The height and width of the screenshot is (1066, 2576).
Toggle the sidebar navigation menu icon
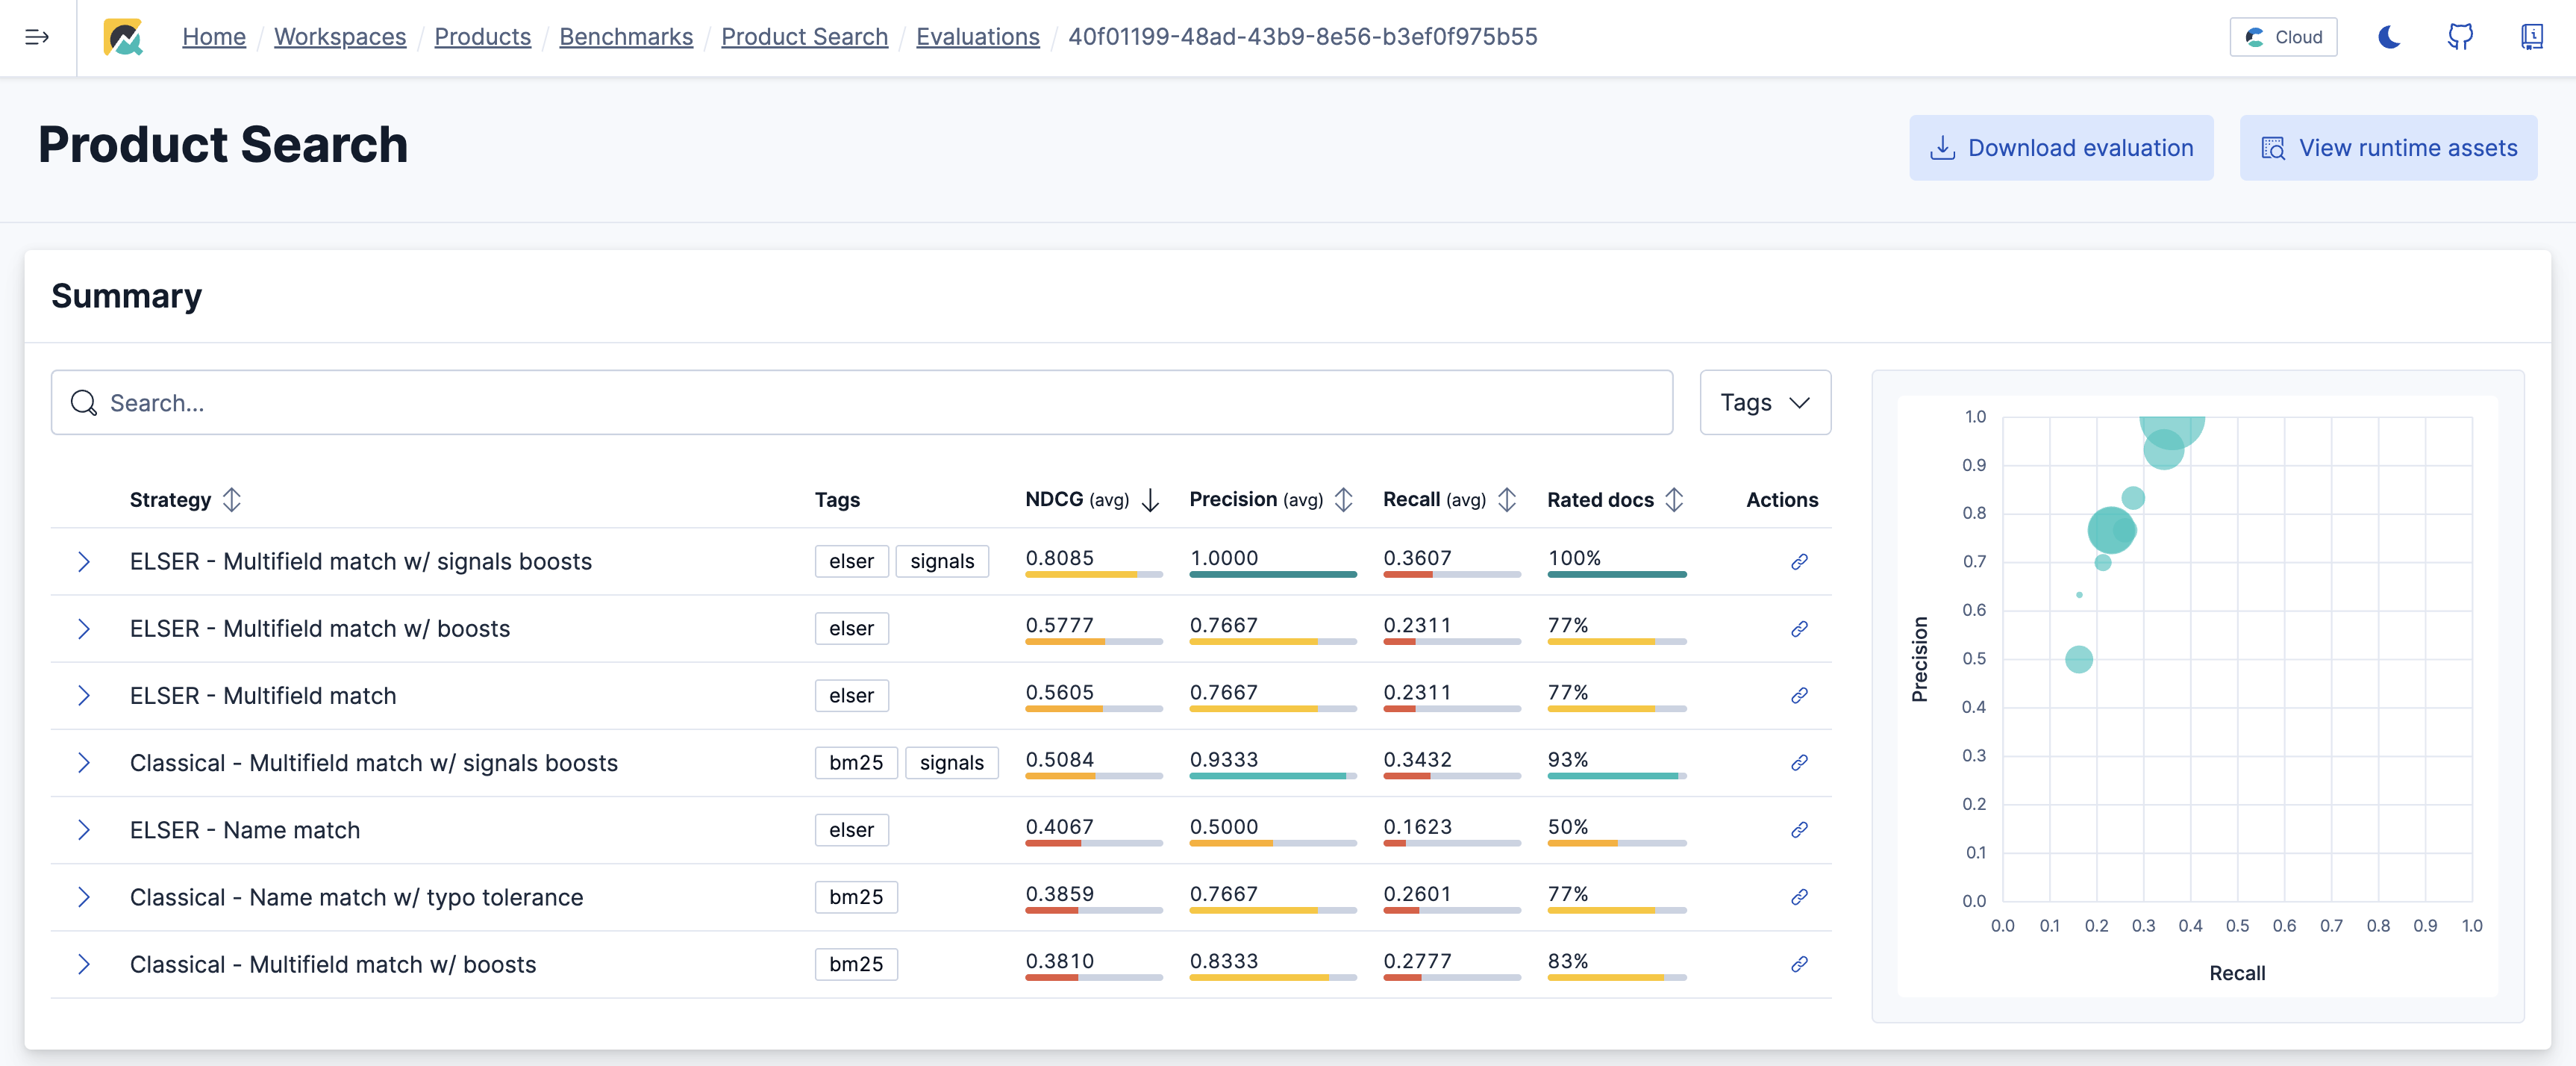click(x=37, y=37)
